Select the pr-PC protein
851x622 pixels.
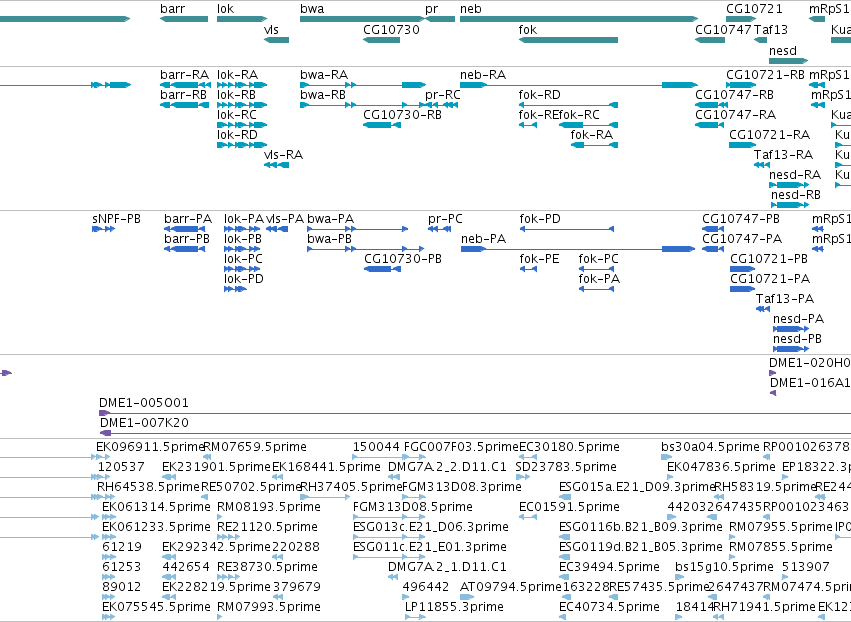coord(440,229)
